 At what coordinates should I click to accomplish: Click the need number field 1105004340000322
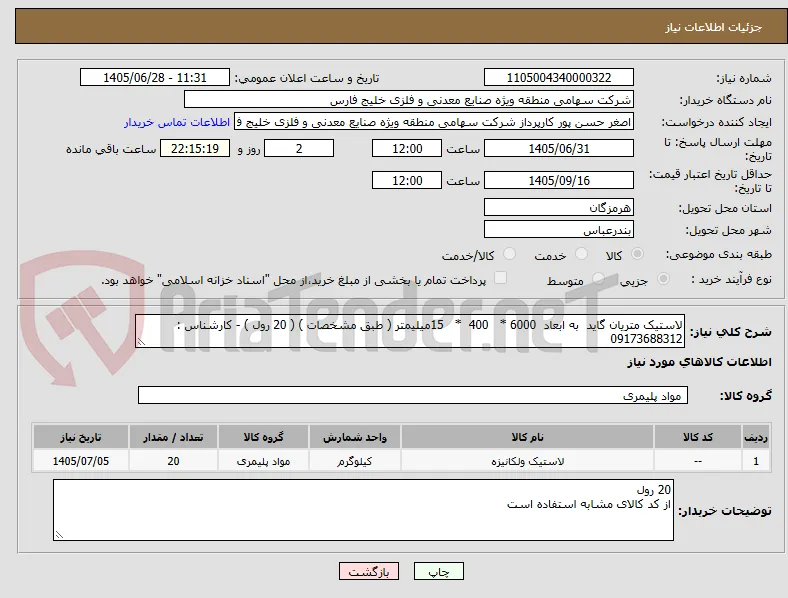[x=559, y=77]
